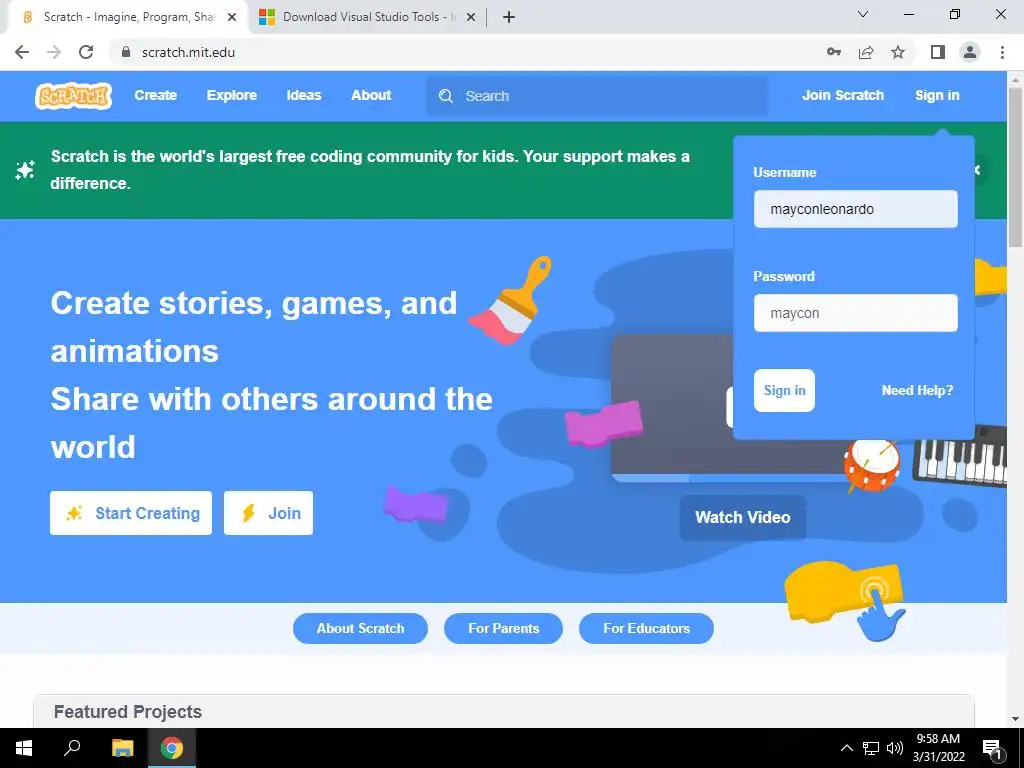This screenshot has width=1024, height=768.
Task: Open the Explore menu item
Action: click(232, 95)
